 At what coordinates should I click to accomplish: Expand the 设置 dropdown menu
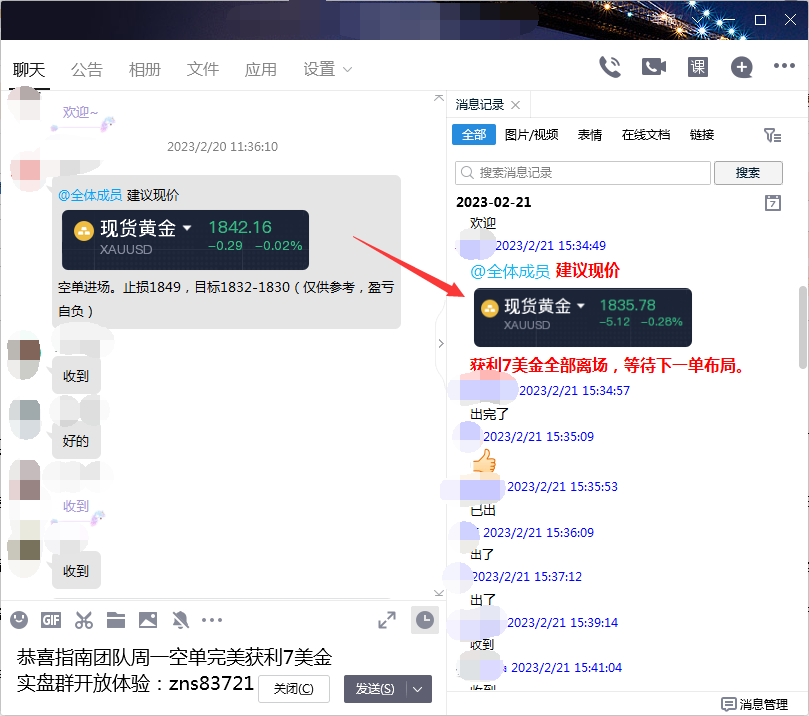coord(328,69)
